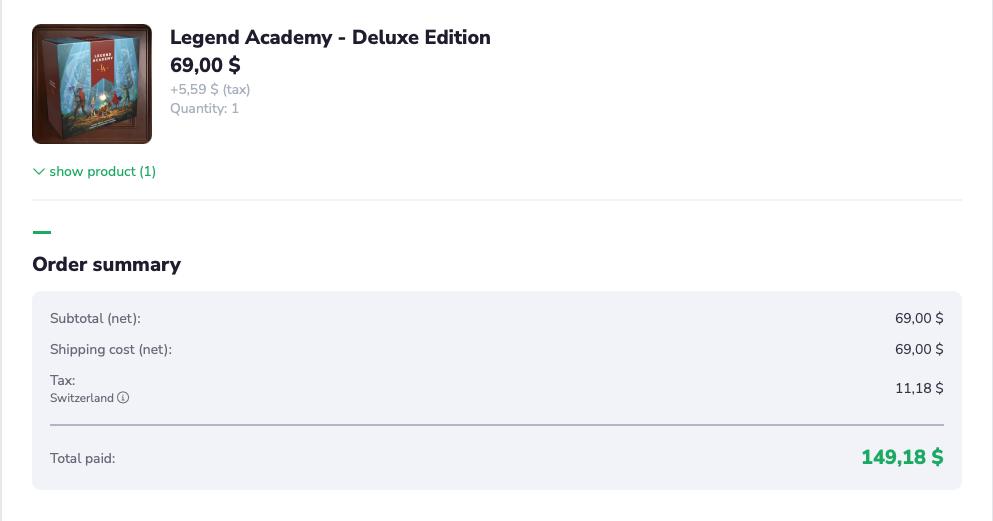Click the Order summary heading
Screen dimensions: 993x521
[x=106, y=264]
